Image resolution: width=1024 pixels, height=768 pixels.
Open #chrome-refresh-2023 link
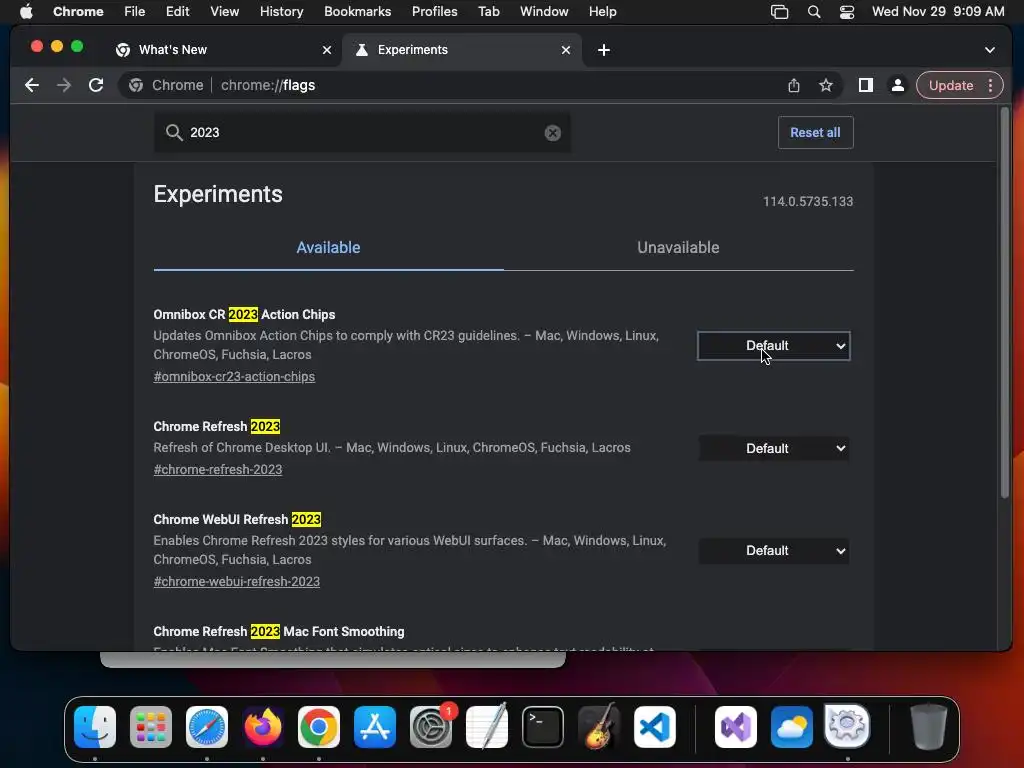coord(217,470)
